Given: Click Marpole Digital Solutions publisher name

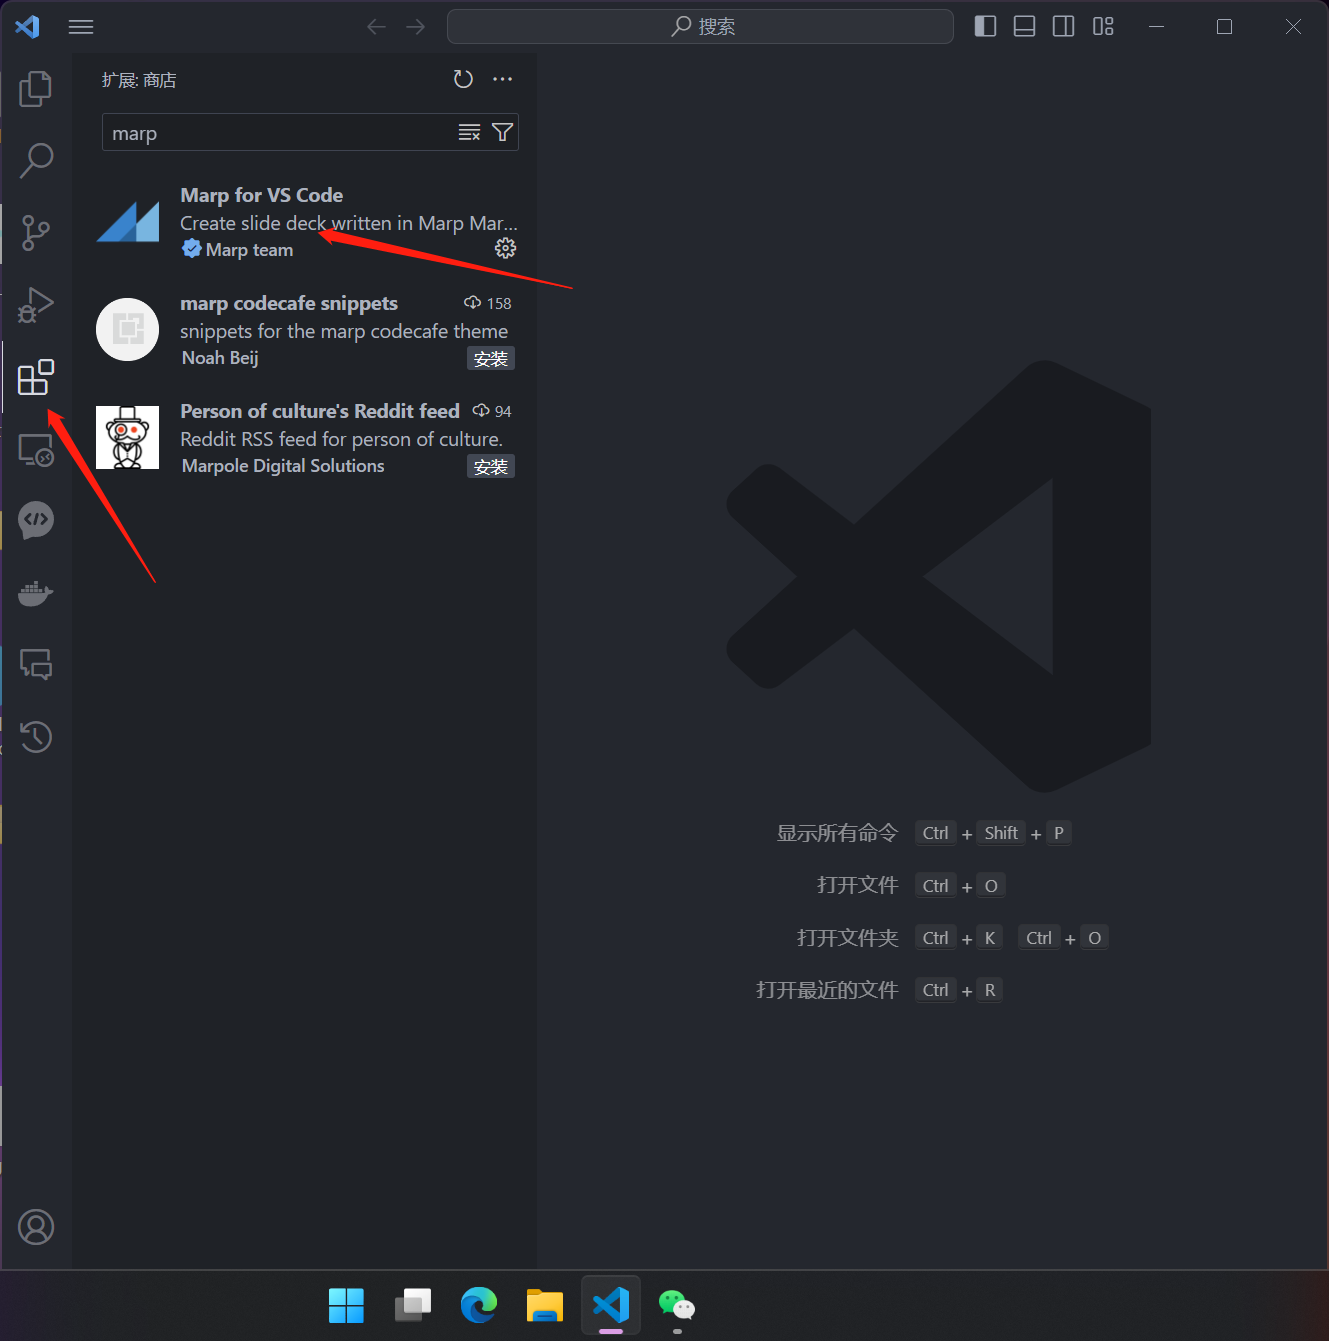Looking at the screenshot, I should [x=283, y=466].
